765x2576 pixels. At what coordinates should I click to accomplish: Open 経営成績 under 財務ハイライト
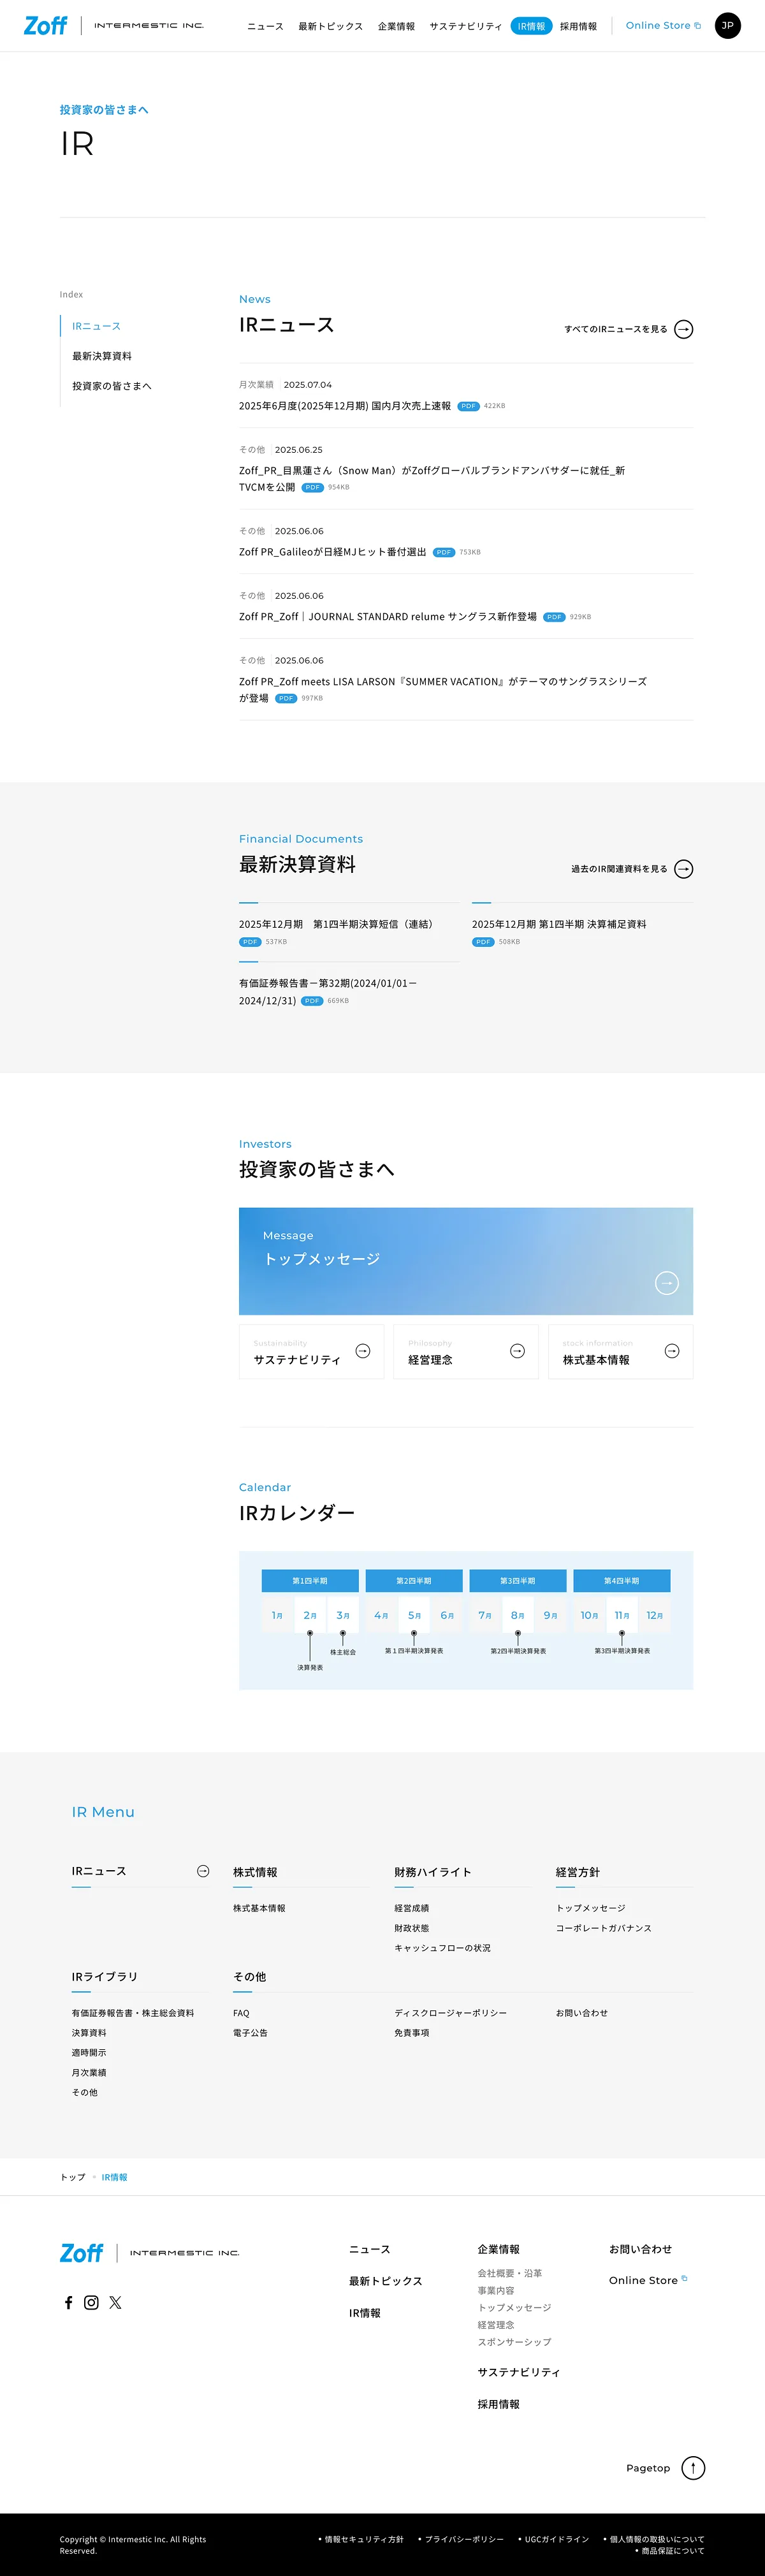tap(411, 1908)
